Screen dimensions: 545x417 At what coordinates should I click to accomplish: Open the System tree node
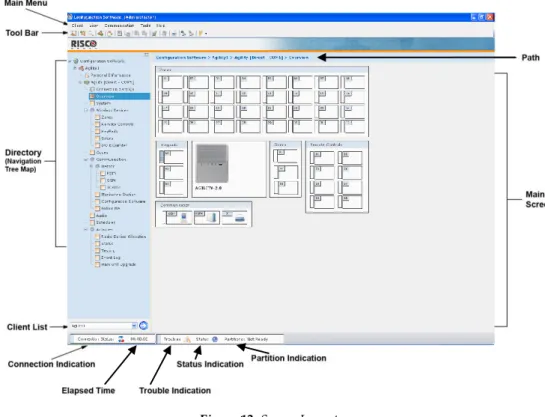coord(103,103)
